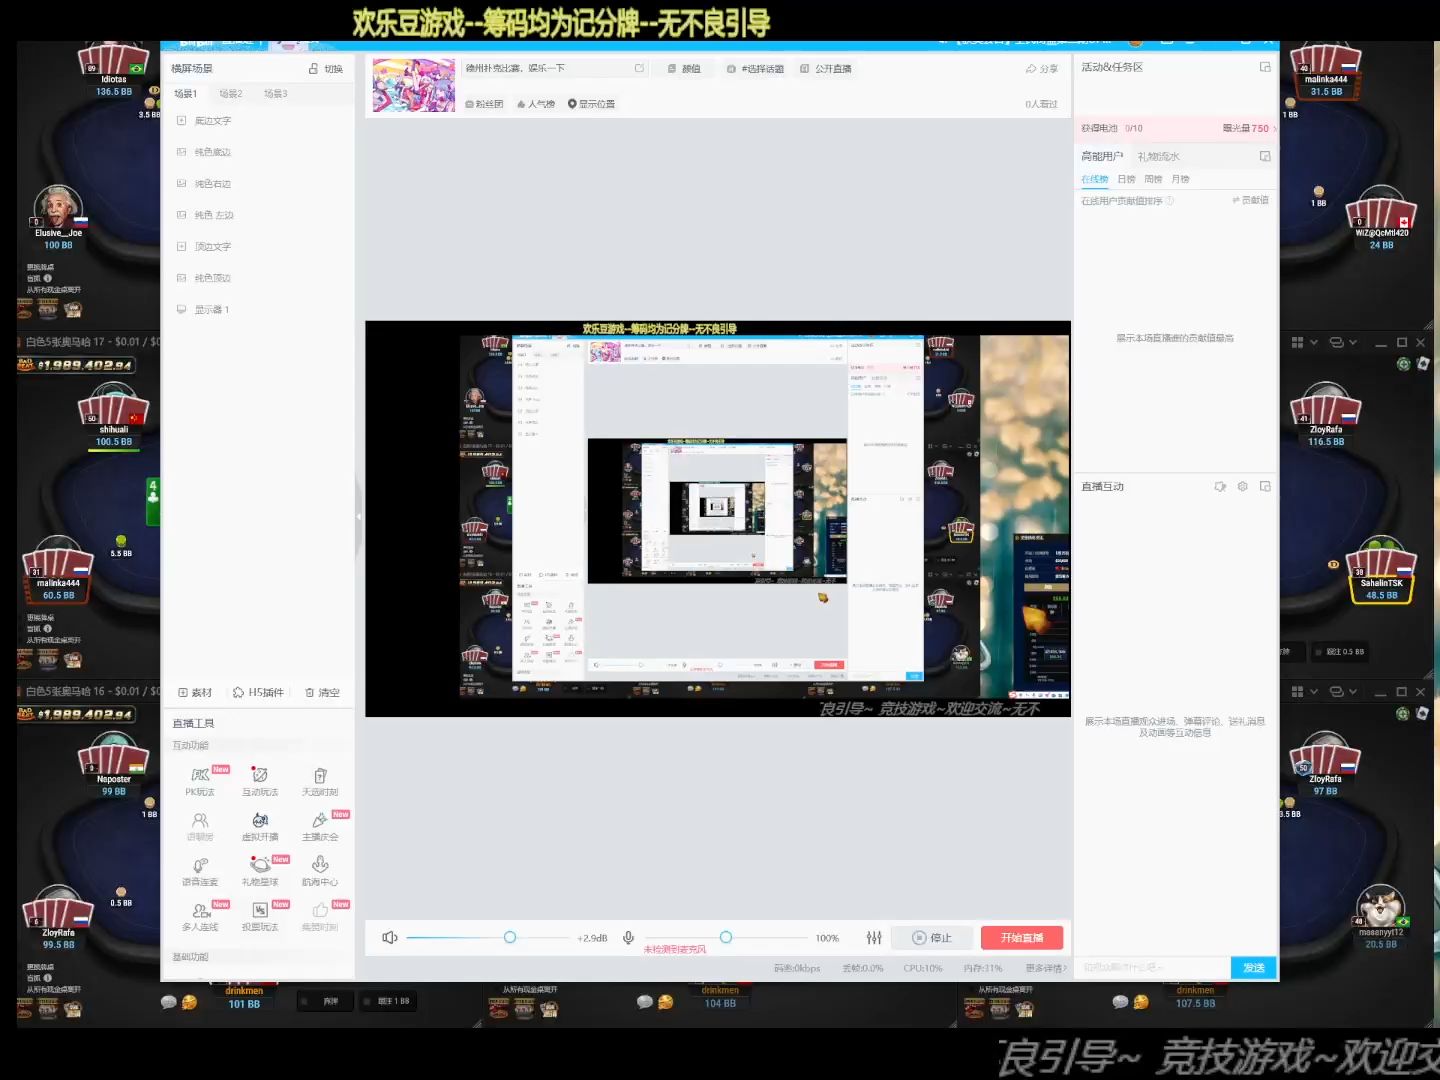Image resolution: width=1440 pixels, height=1080 pixels.
Task: Toggle the 显示位置 location option
Action: click(591, 104)
